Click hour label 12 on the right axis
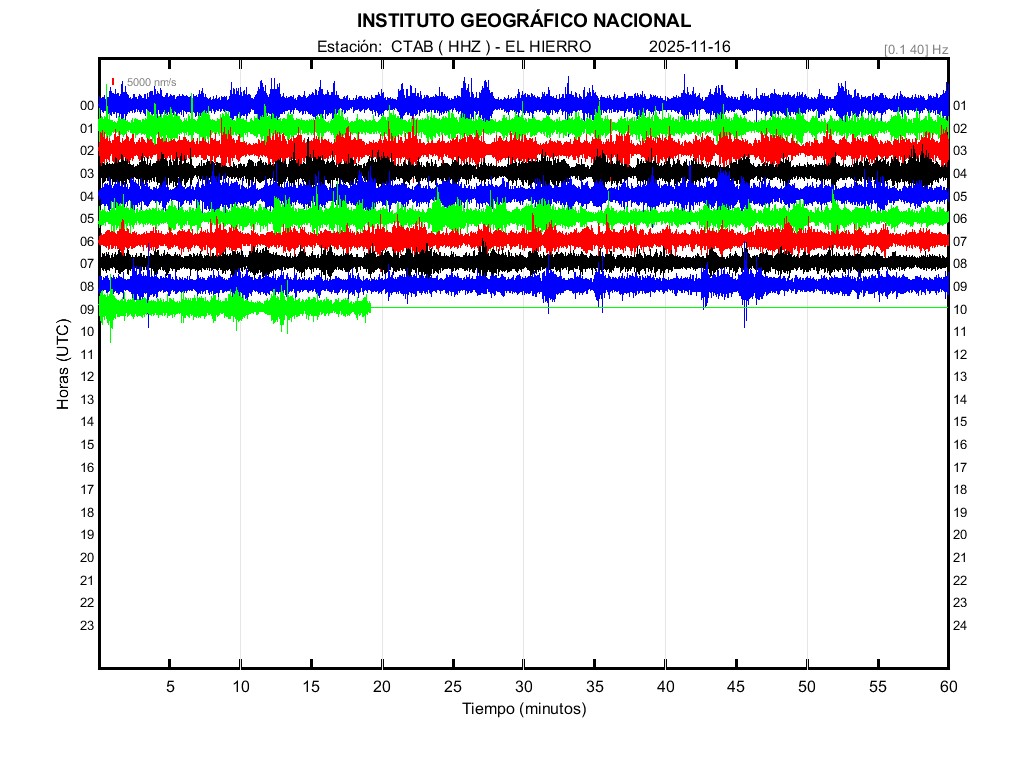Viewport: 1024px width, 768px height. (960, 355)
